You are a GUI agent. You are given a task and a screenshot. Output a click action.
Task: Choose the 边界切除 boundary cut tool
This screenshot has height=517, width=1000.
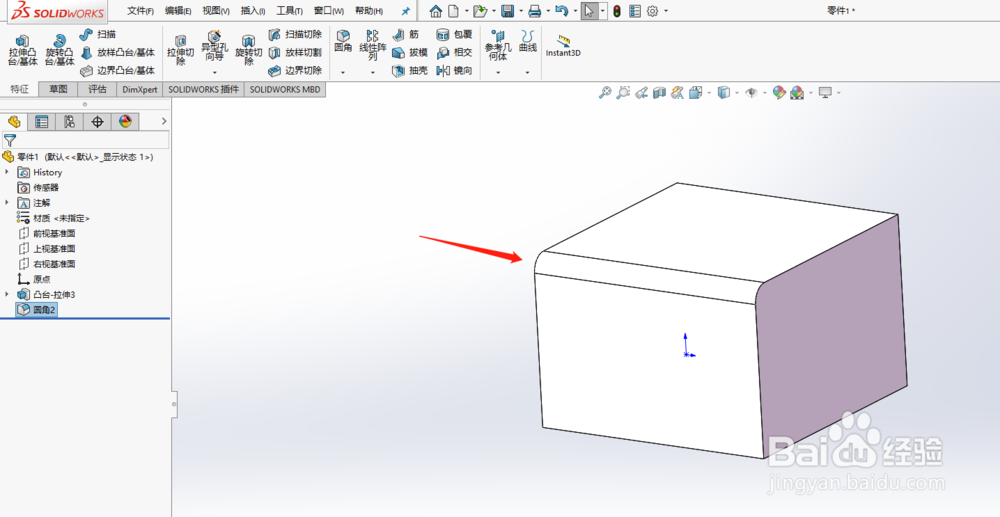(x=295, y=70)
